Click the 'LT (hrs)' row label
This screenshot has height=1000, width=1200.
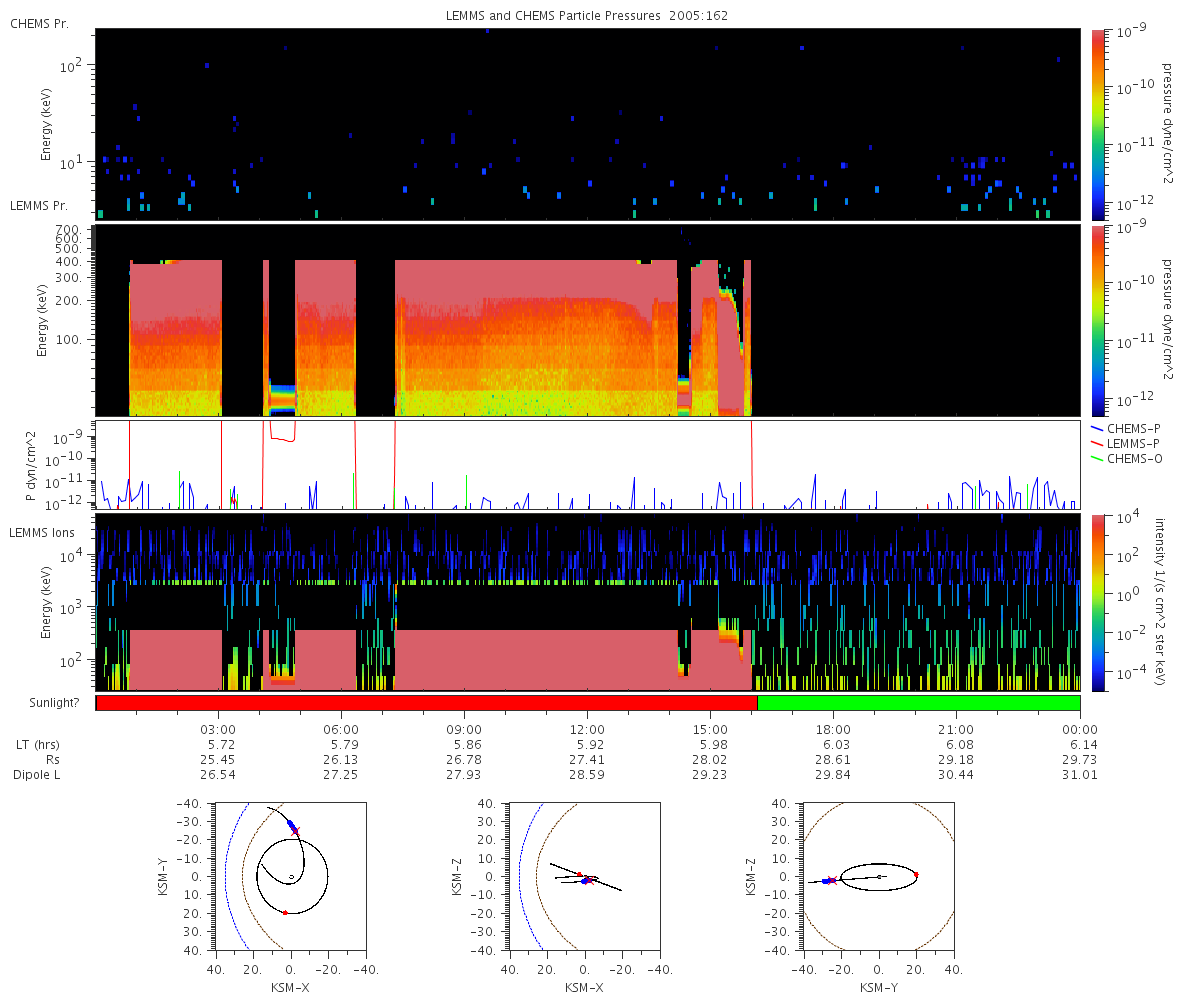point(35,746)
